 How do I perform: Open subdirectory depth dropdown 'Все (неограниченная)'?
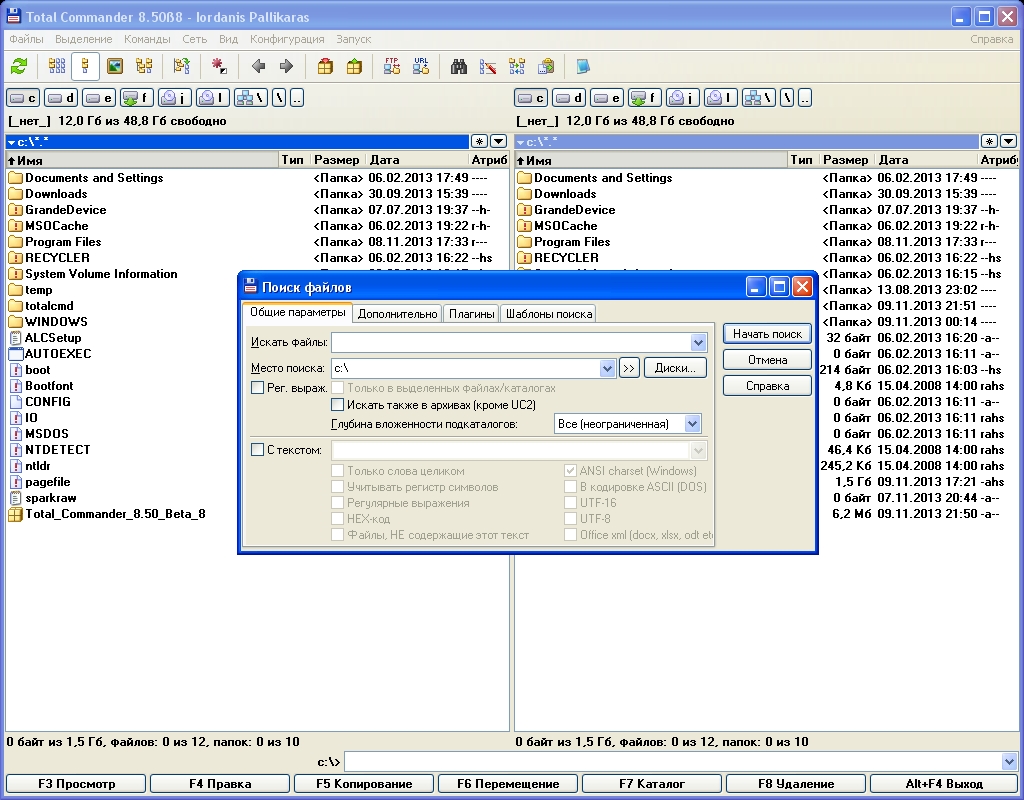tap(693, 424)
